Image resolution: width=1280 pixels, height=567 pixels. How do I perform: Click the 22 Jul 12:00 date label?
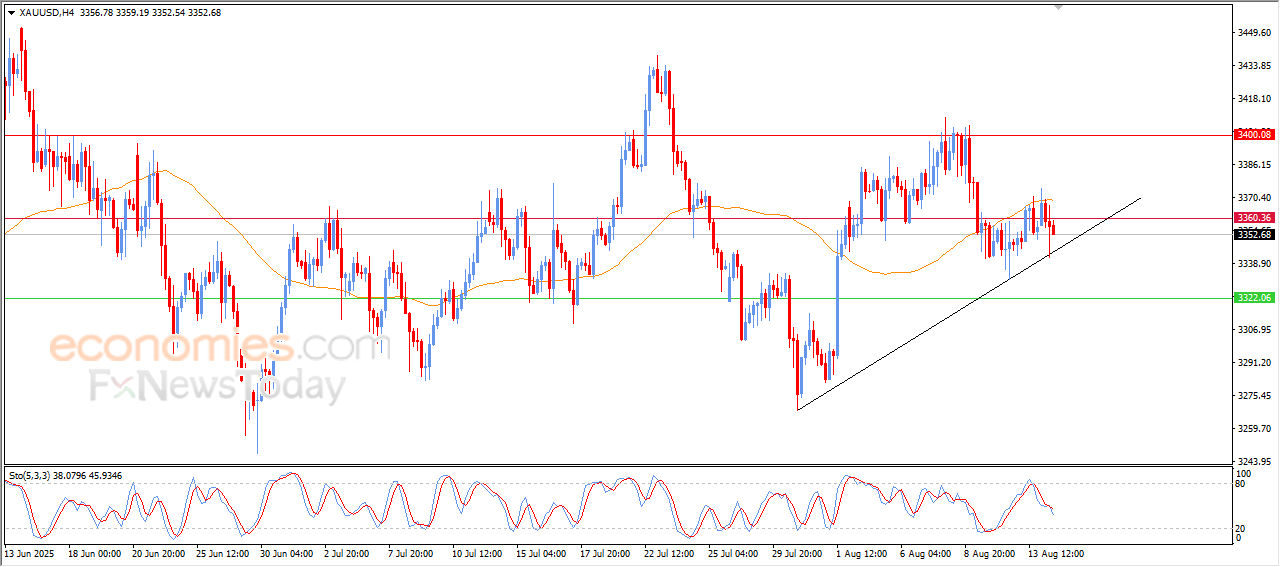click(669, 553)
